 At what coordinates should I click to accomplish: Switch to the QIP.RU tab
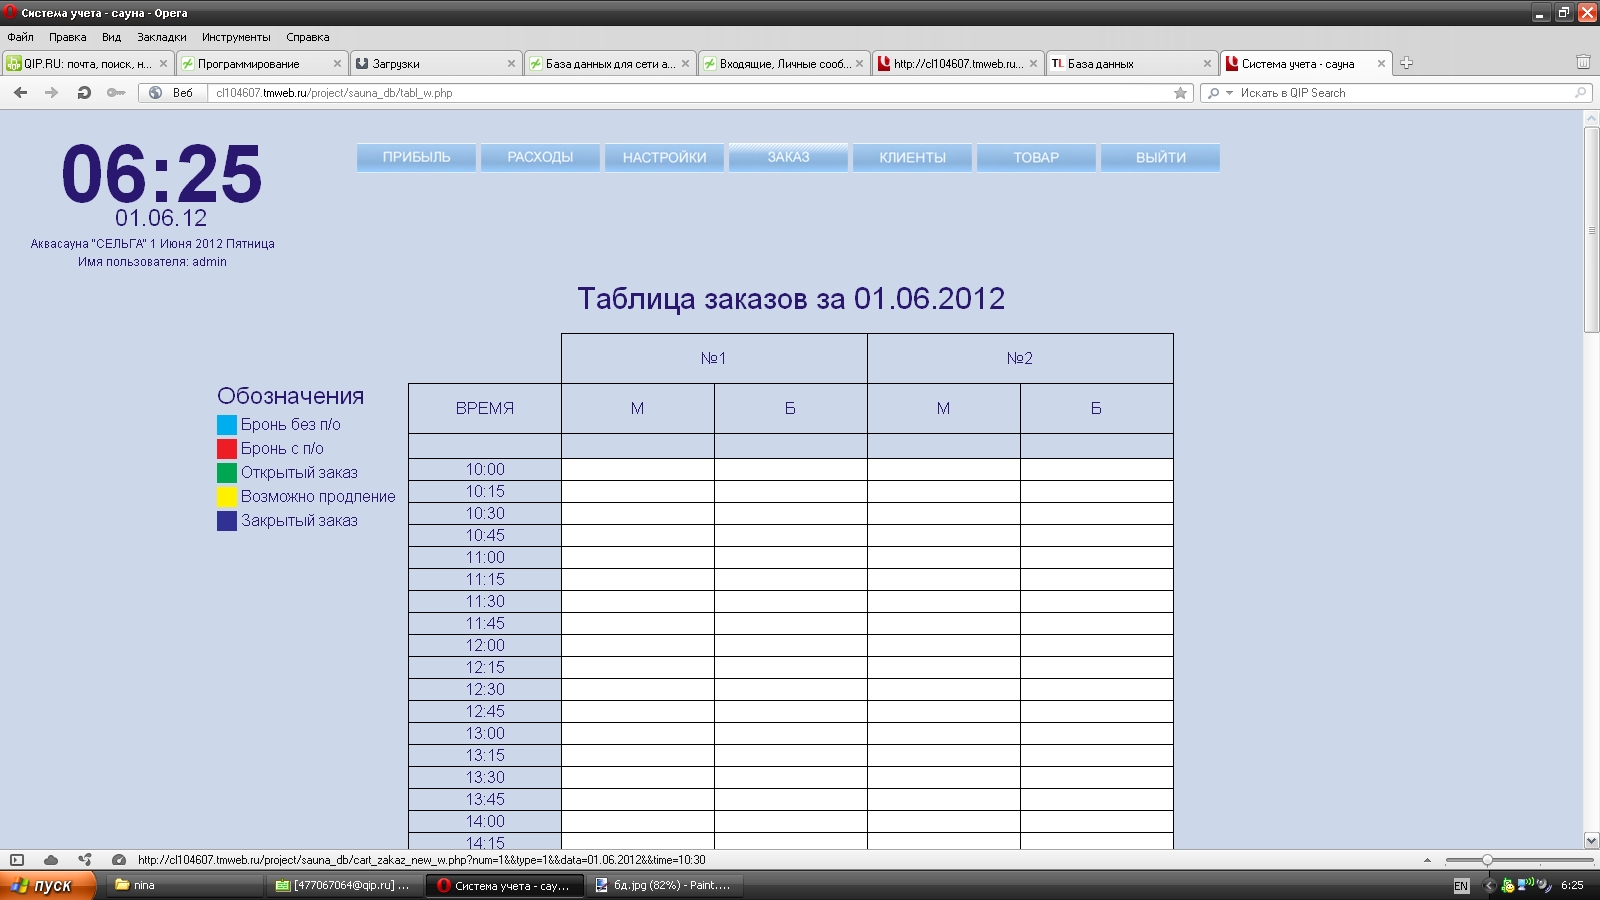(x=87, y=63)
